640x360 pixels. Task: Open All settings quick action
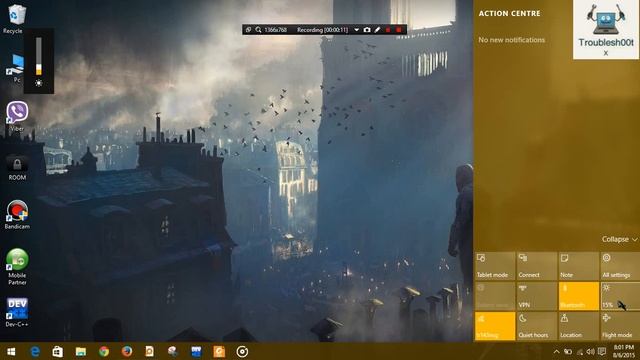click(620, 266)
